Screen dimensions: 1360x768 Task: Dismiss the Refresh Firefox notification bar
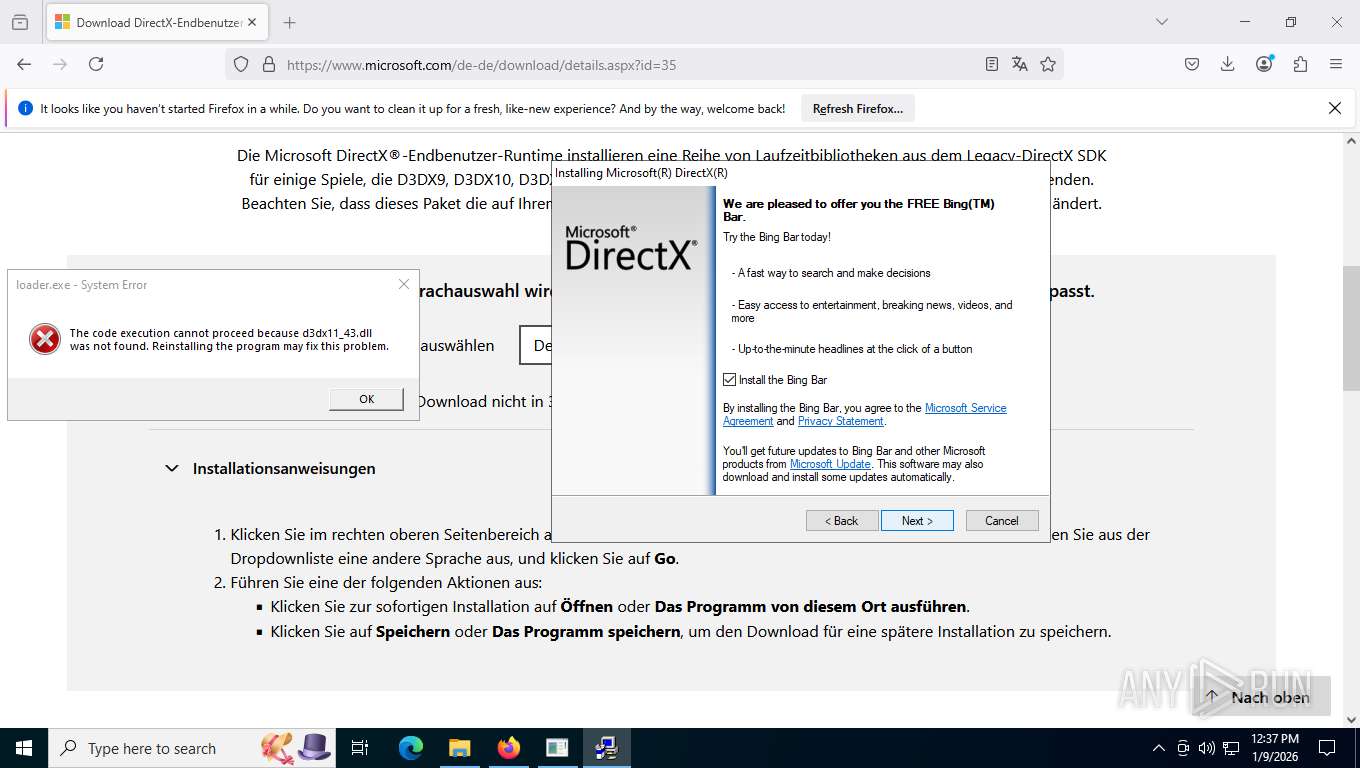point(1334,108)
